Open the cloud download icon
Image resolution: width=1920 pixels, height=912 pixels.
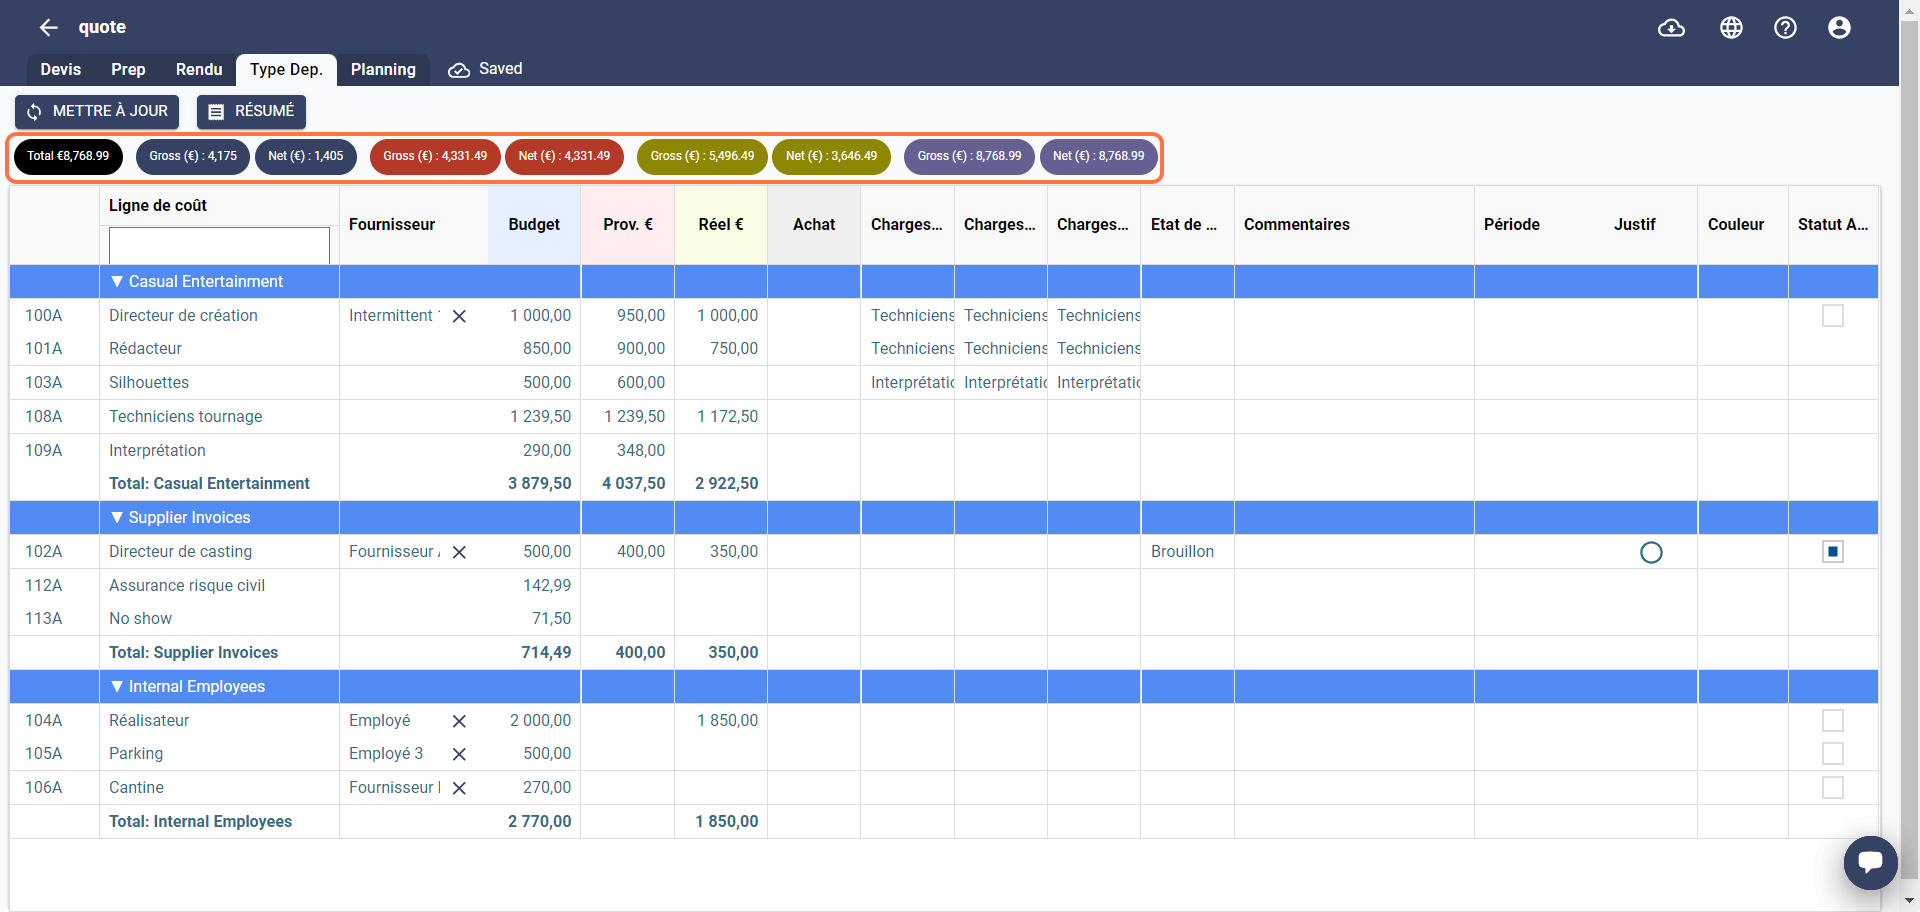pyautogui.click(x=1671, y=27)
